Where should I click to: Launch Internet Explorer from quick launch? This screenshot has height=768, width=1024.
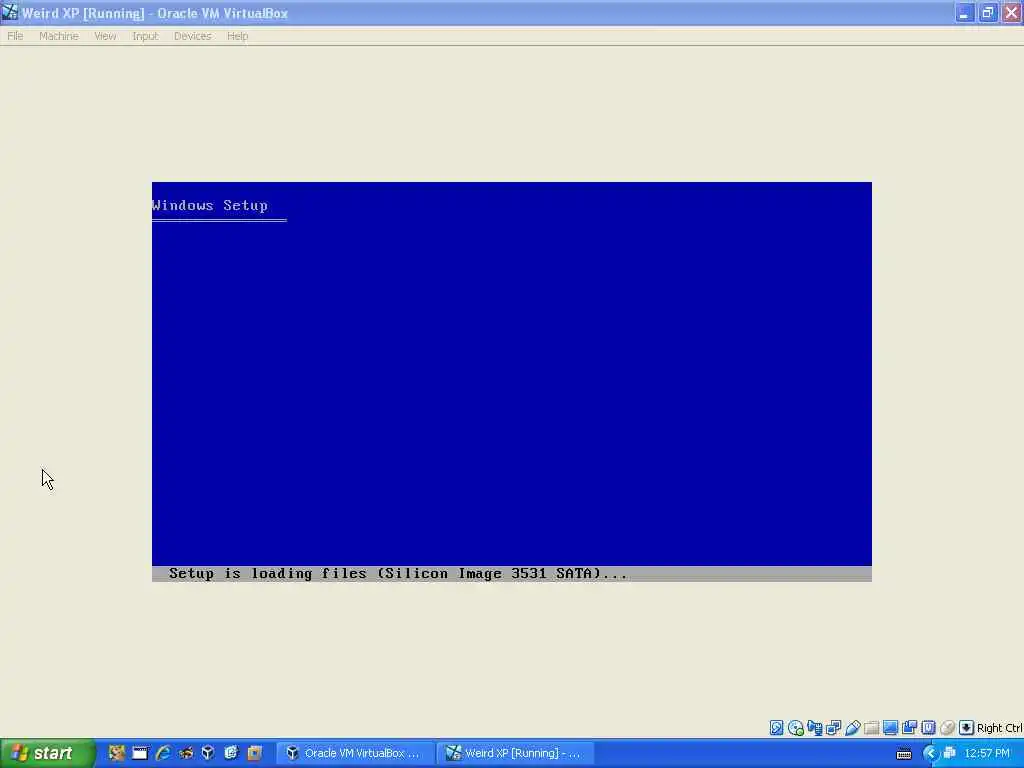coord(163,753)
